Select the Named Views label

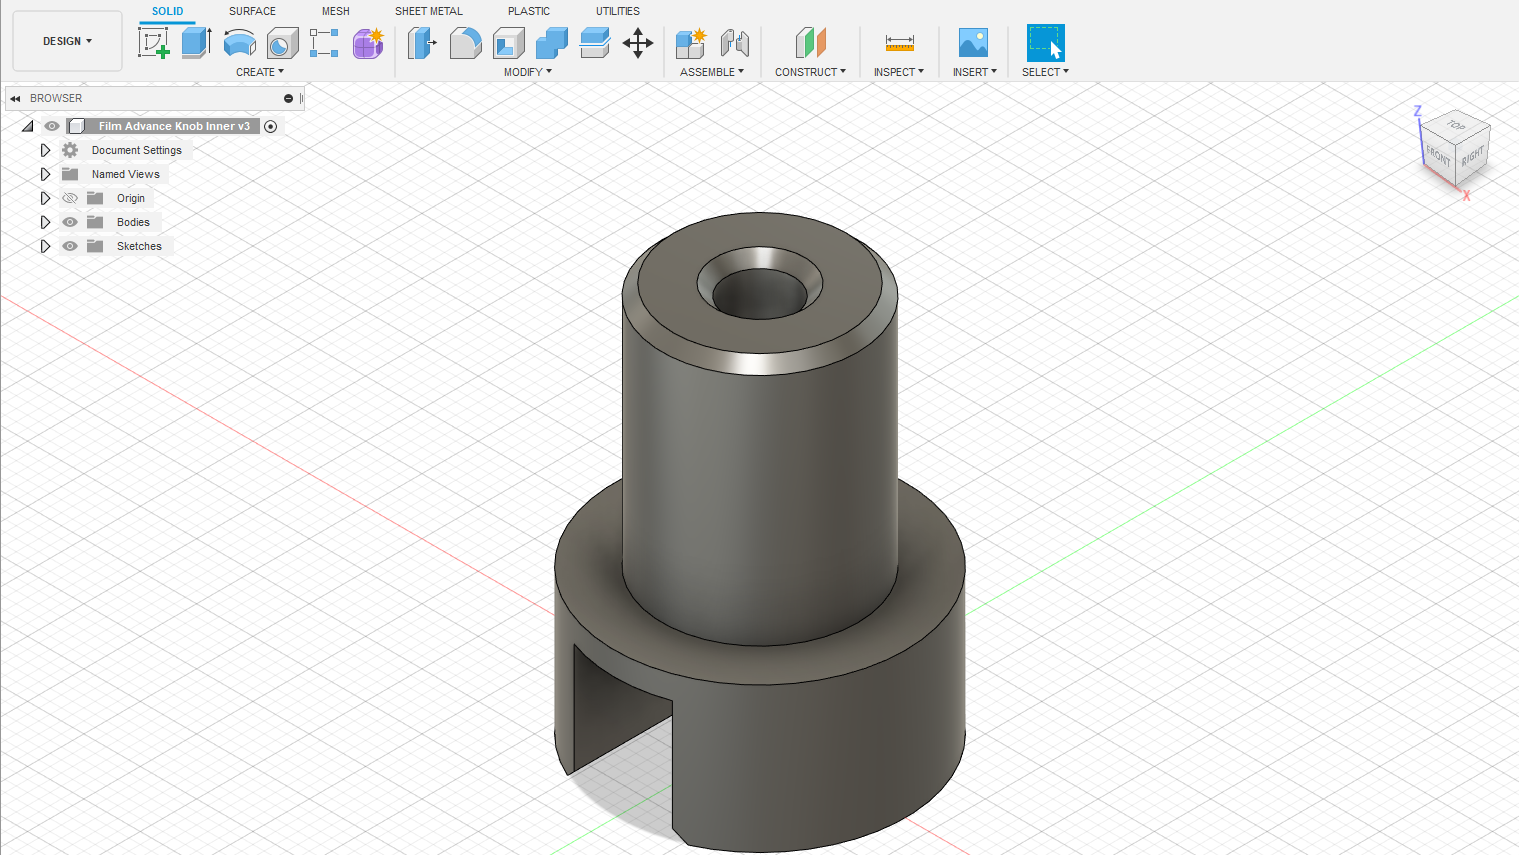tap(126, 174)
